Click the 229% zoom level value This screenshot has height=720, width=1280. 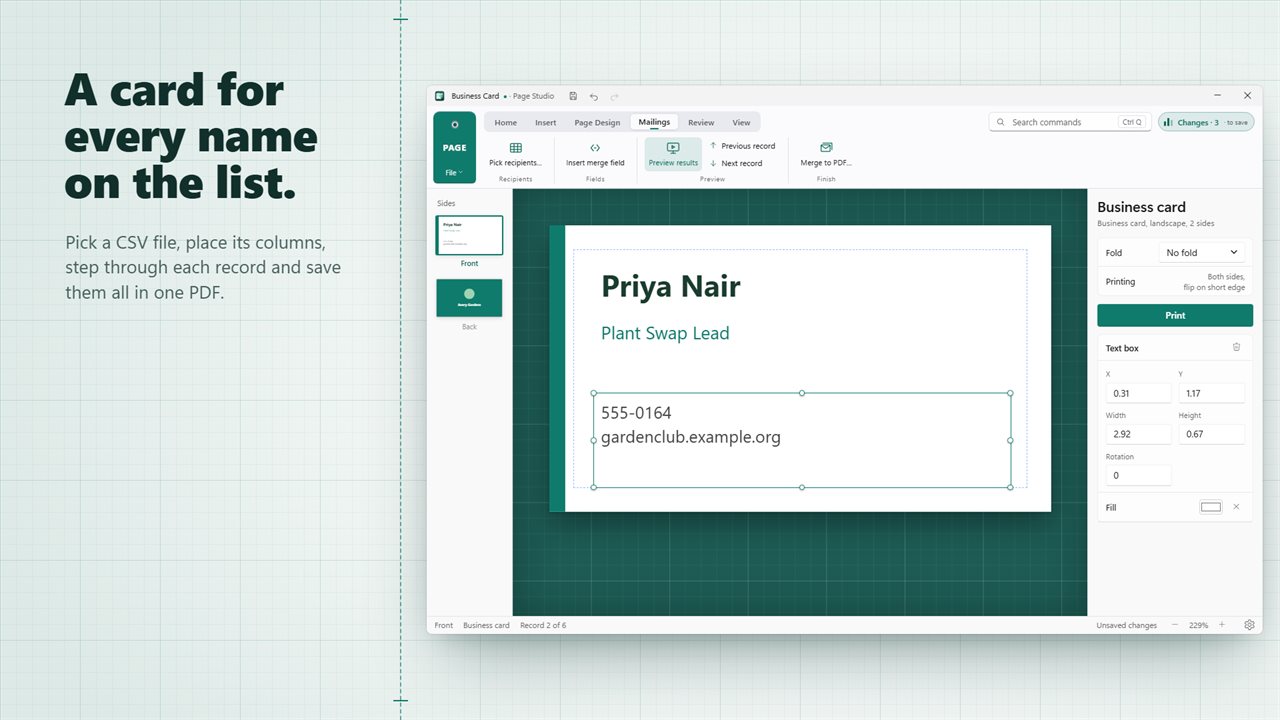[x=1198, y=625]
